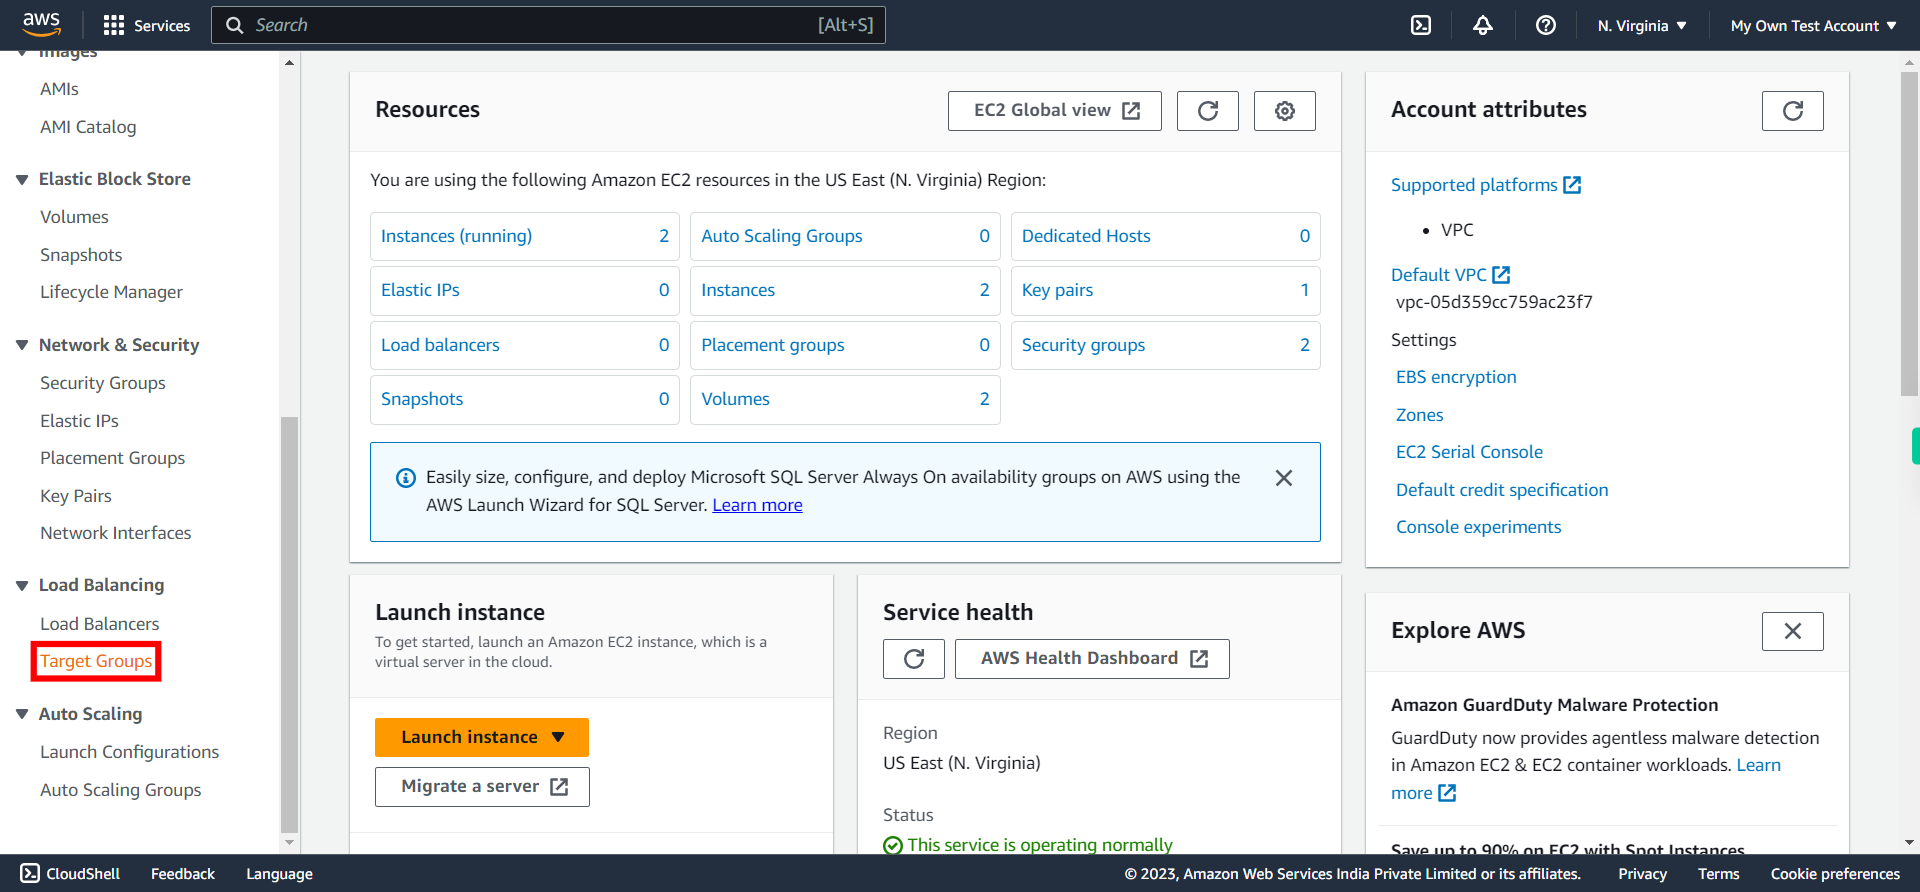The image size is (1920, 892).
Task: Open the notifications bell
Action: point(1483,25)
